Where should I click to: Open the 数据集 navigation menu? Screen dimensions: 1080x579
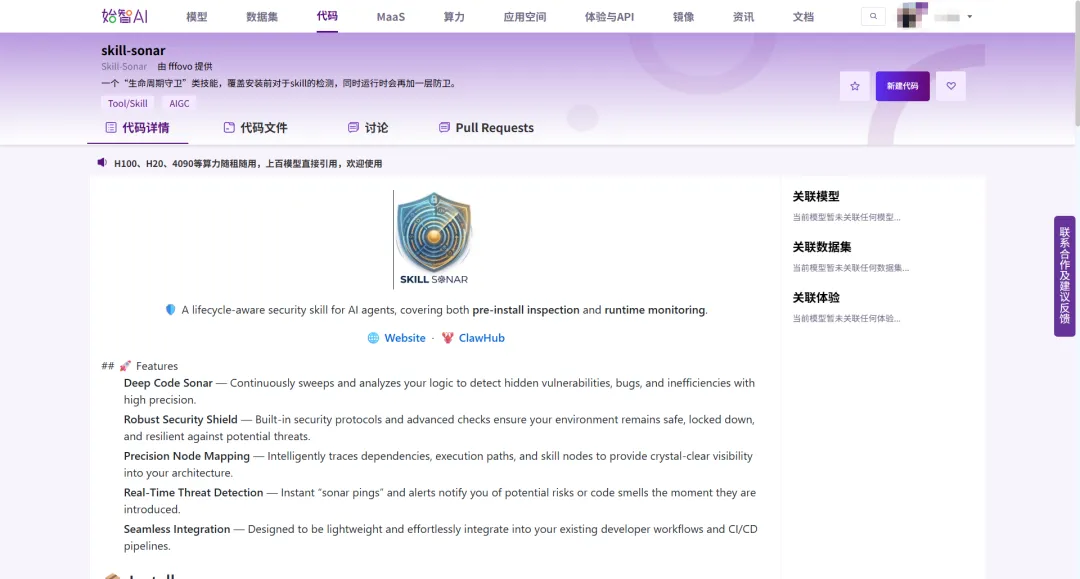click(262, 17)
